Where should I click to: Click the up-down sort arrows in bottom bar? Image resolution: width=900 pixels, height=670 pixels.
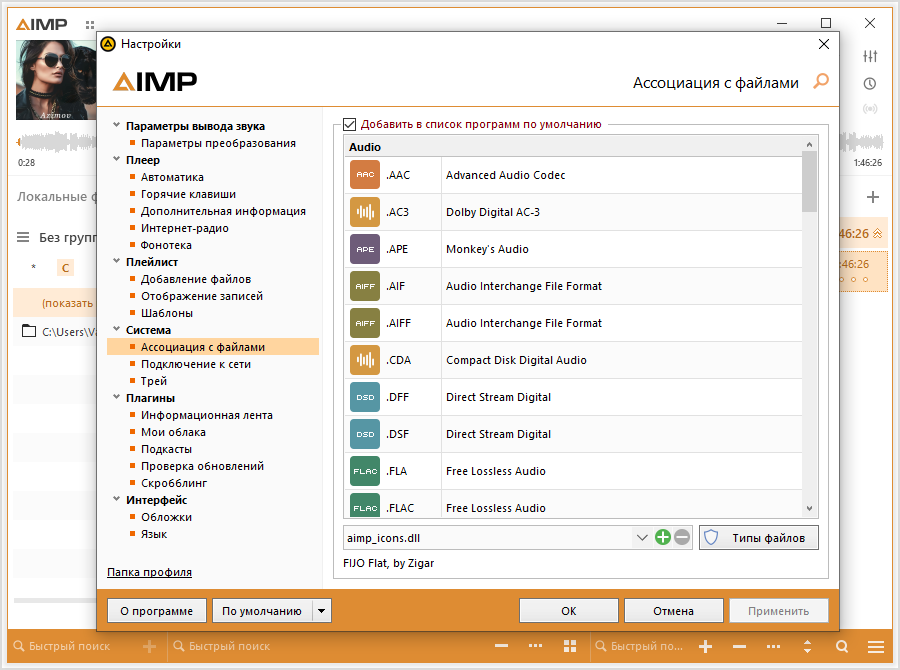(807, 646)
